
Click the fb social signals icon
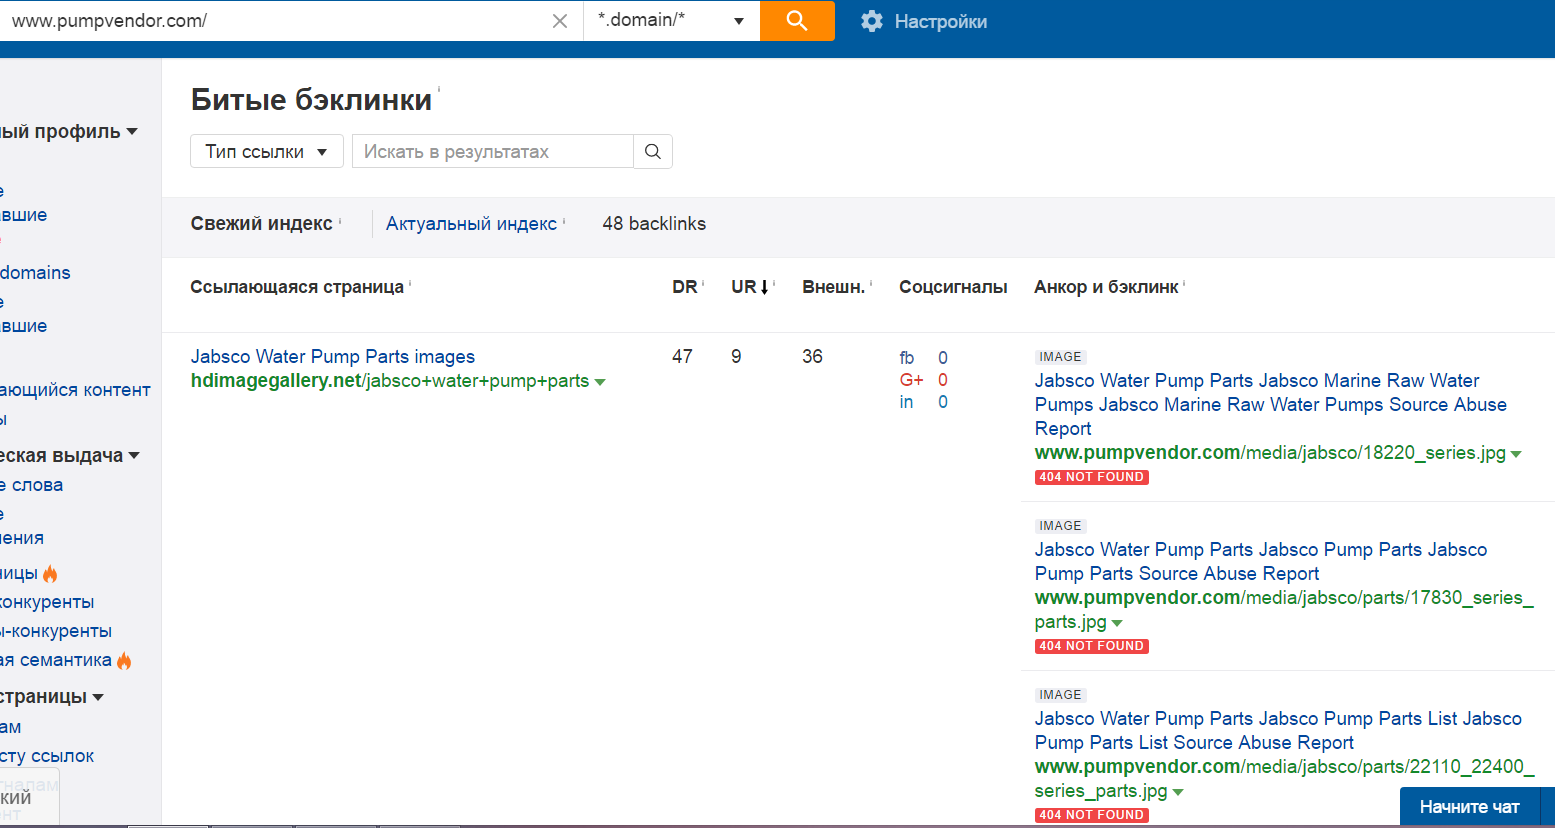click(906, 357)
